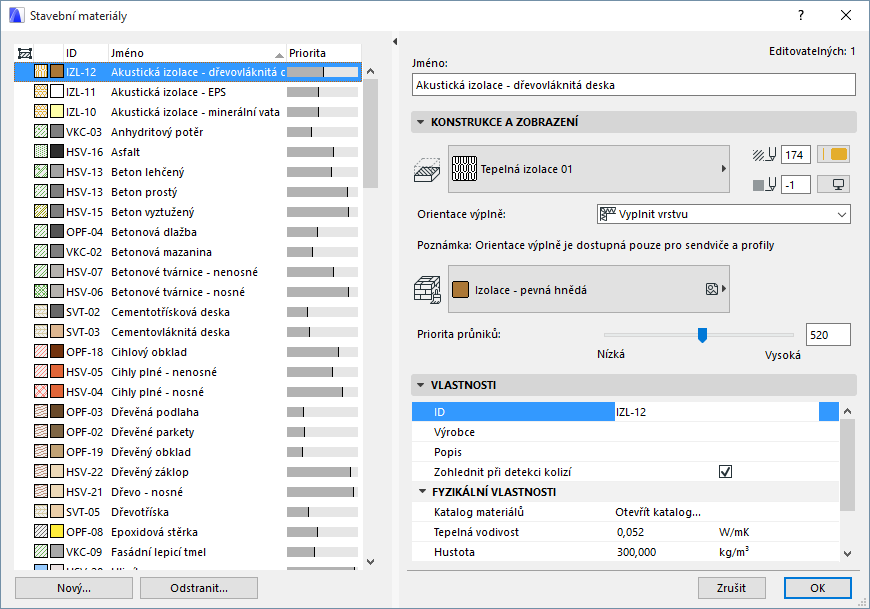
Task: Open the Izolace - pevná hnědá surface popup
Action: pos(589,289)
